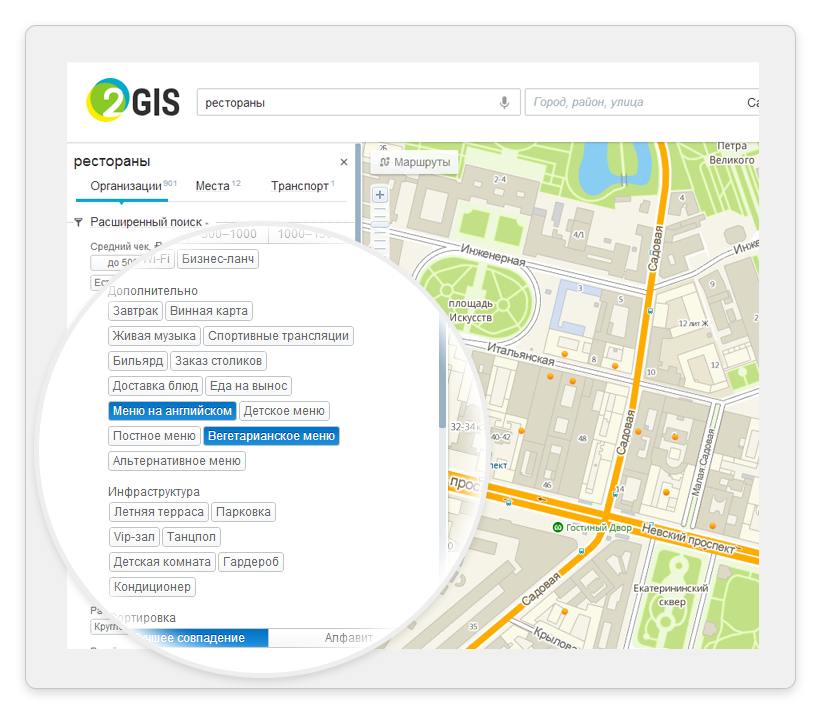
Task: Click the Итальянская street label
Action: click(x=521, y=354)
